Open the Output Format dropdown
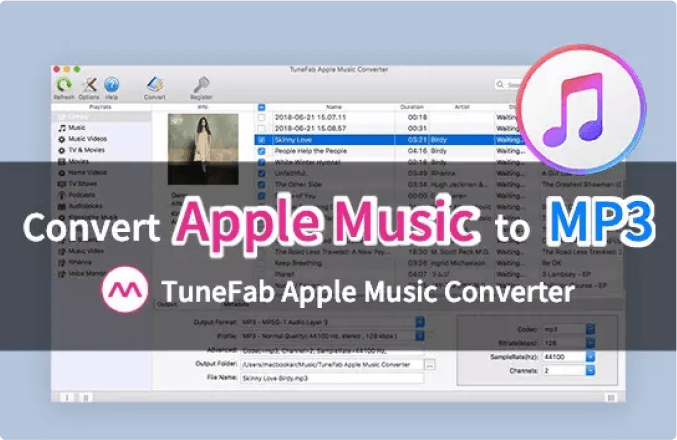Image resolution: width=677 pixels, height=440 pixels. [420, 322]
